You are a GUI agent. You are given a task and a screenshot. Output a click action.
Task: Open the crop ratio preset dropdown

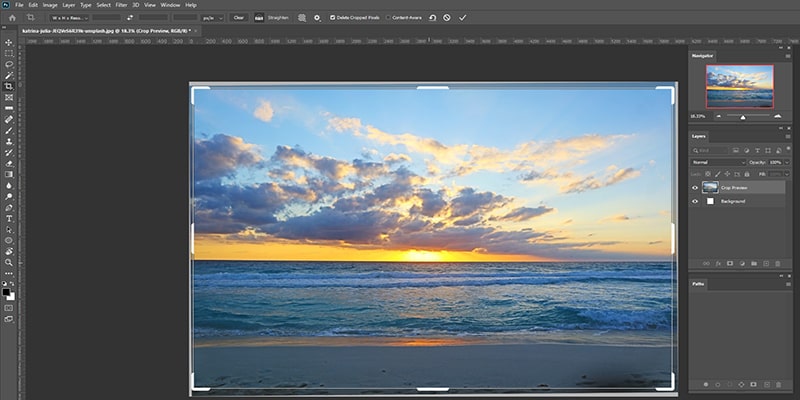coord(69,18)
